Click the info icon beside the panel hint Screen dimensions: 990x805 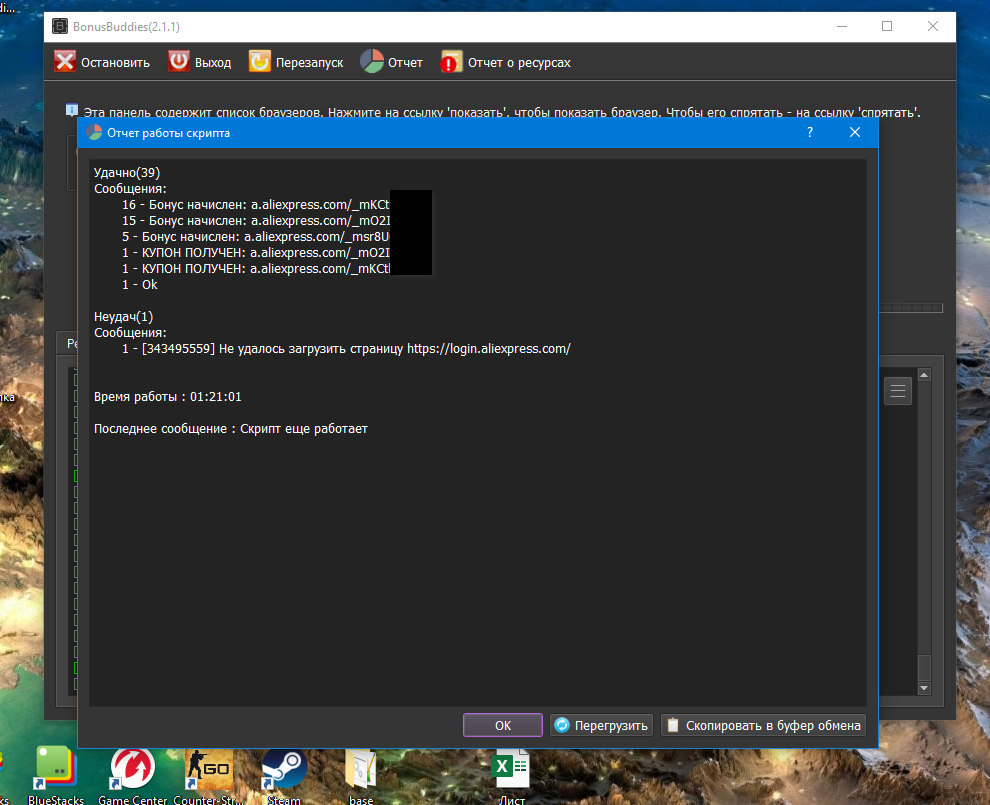(x=72, y=110)
